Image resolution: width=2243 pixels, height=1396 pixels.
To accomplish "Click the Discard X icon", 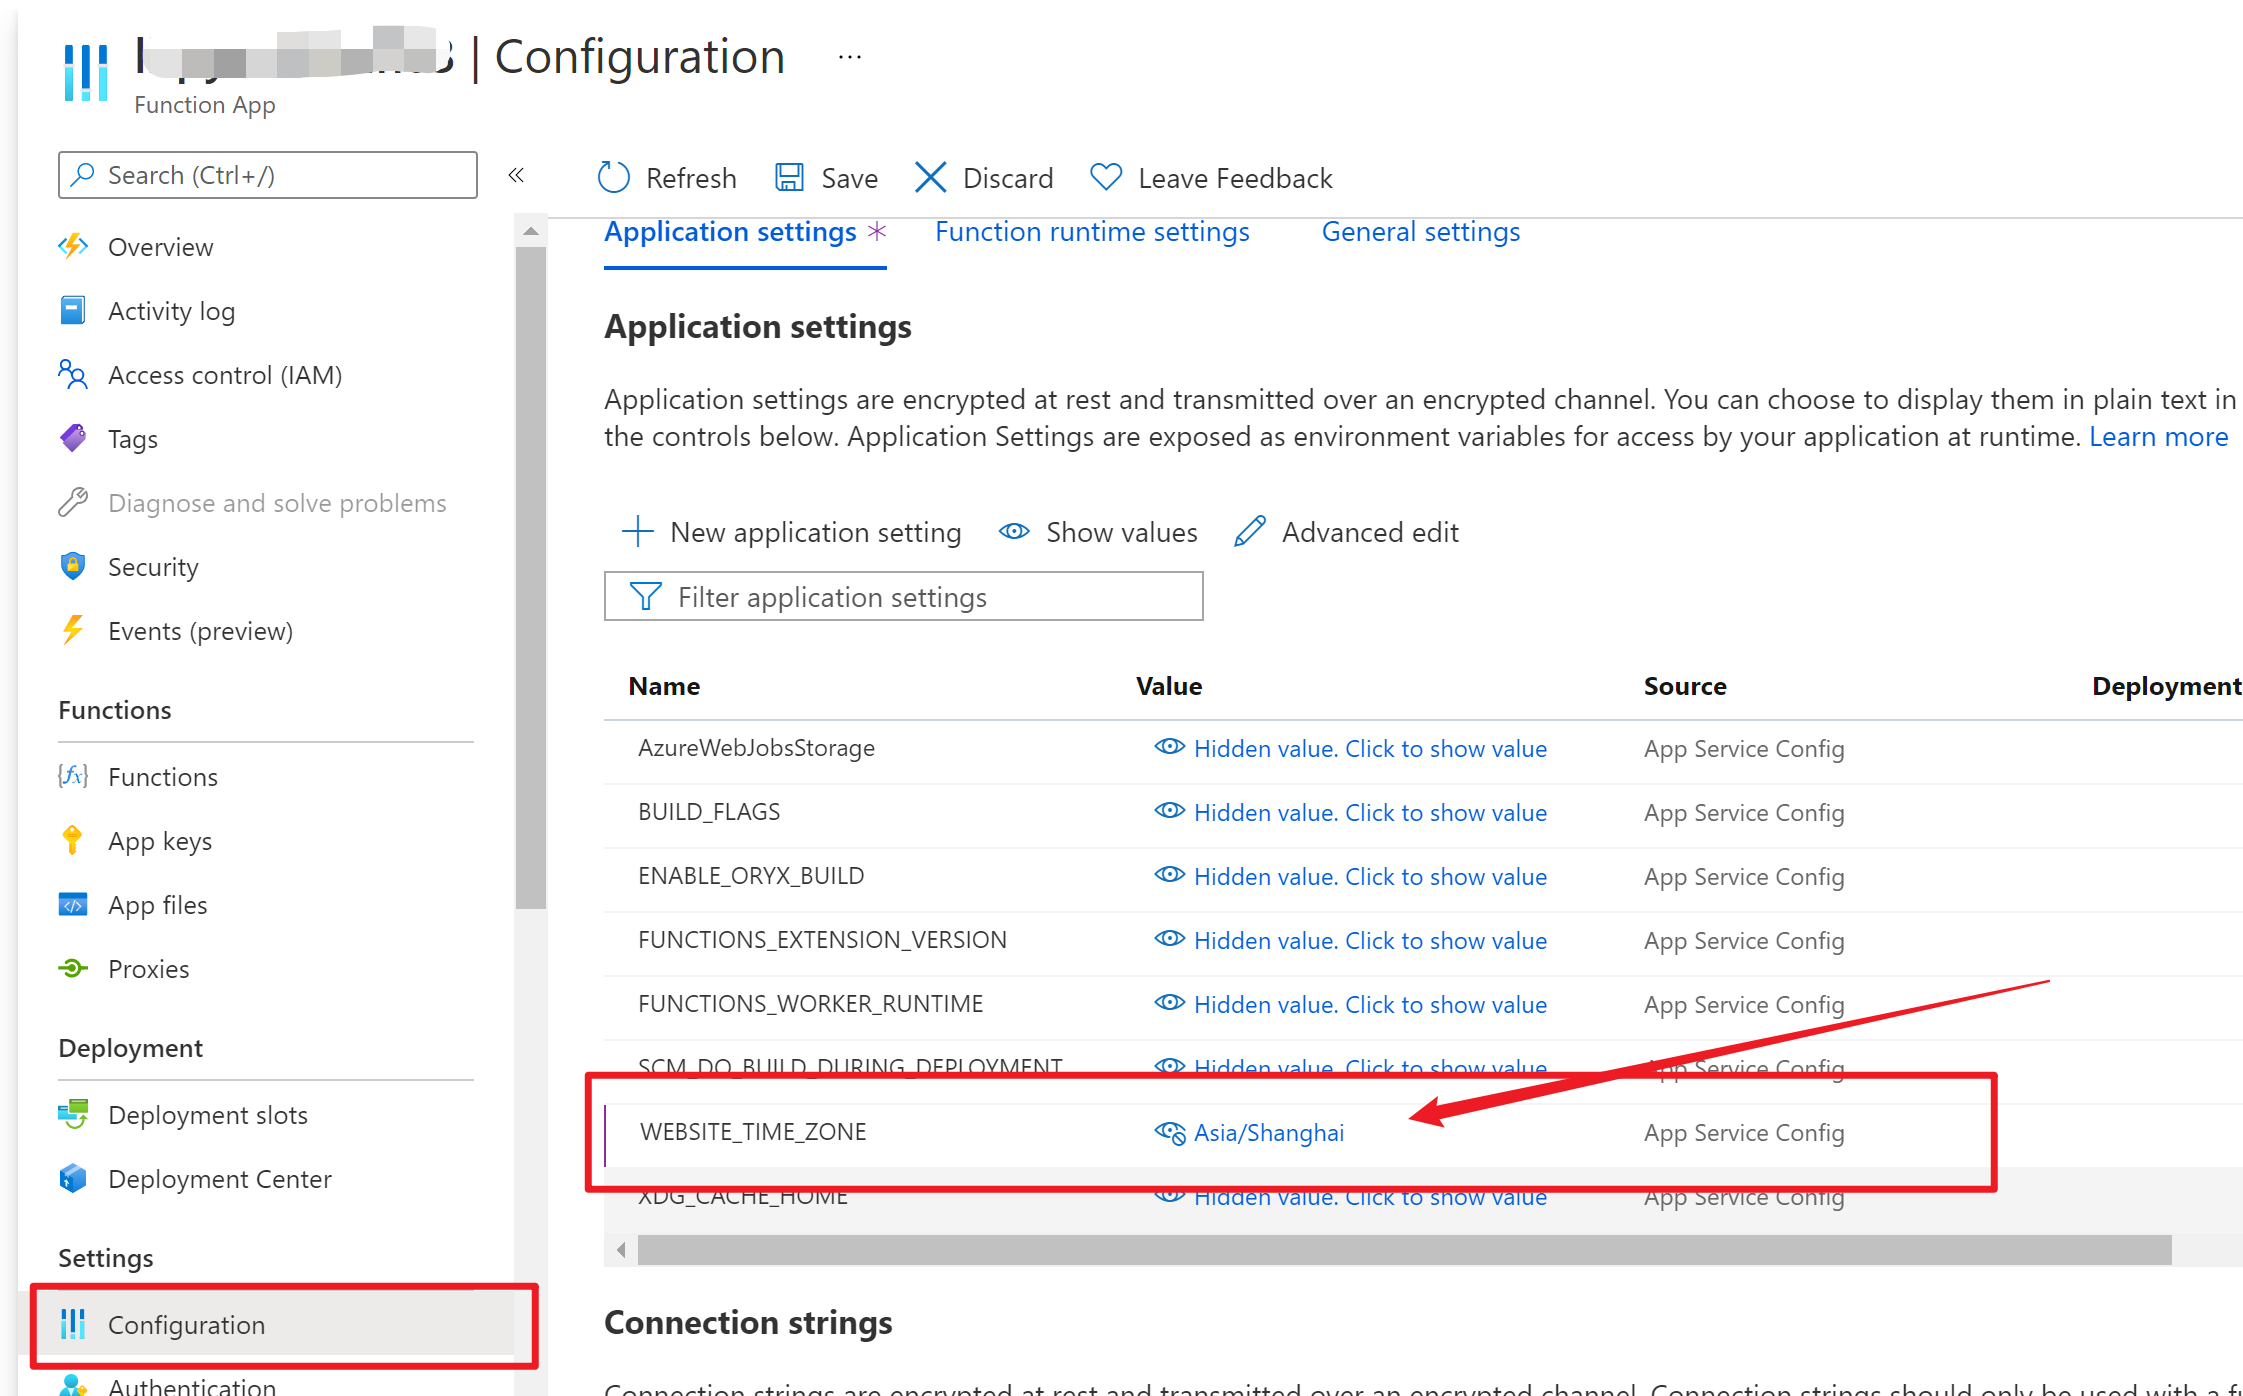I will point(930,178).
